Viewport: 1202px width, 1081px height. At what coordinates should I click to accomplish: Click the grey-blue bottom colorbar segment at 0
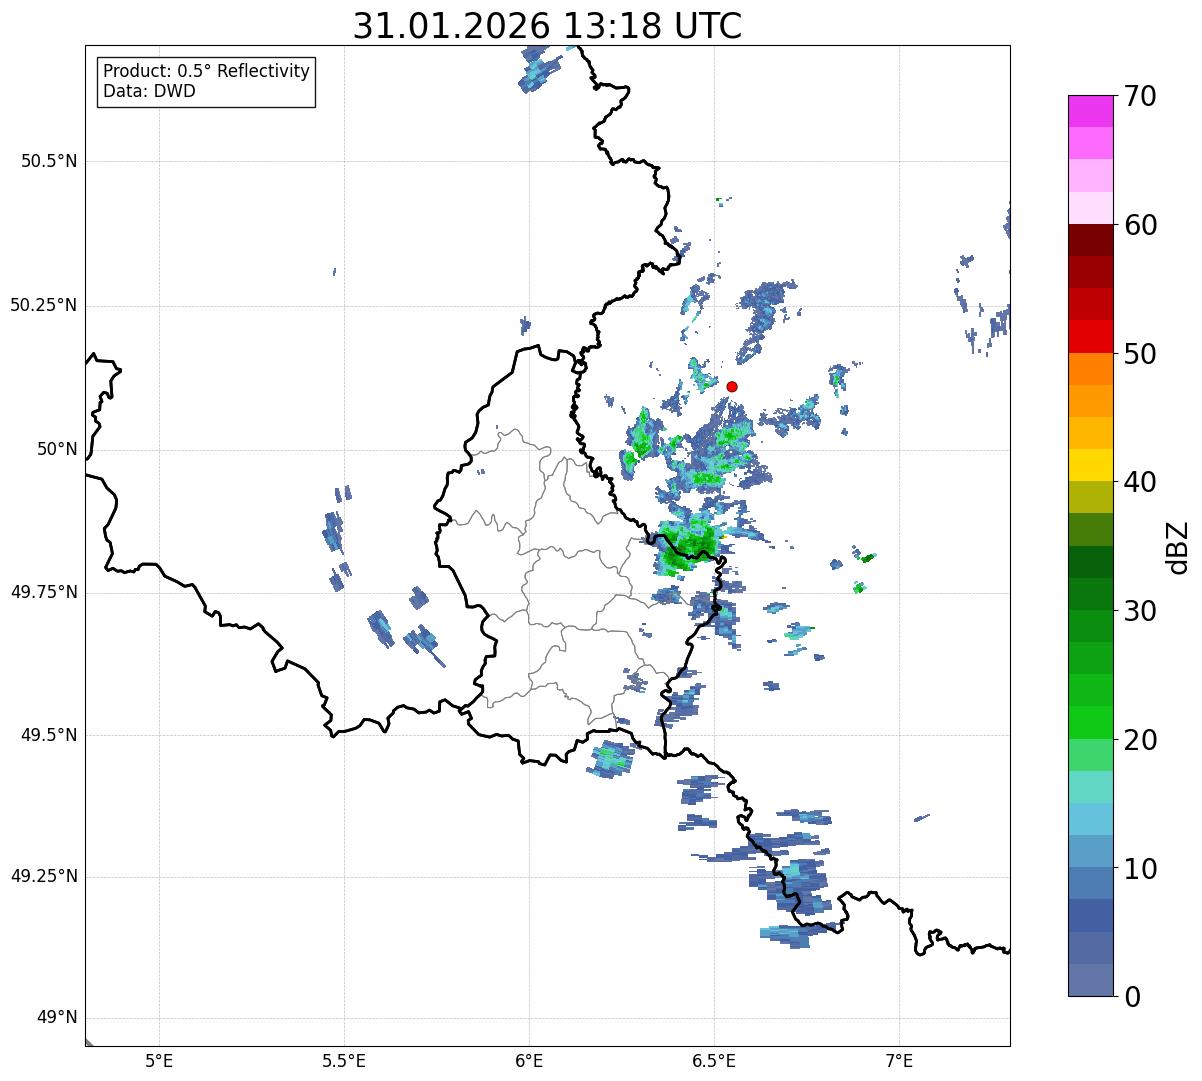(x=1091, y=979)
